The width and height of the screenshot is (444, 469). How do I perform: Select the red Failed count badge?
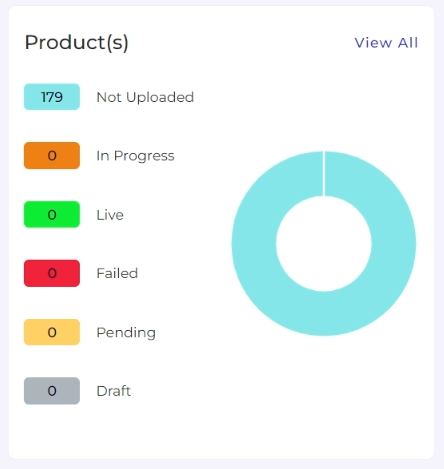(x=52, y=273)
